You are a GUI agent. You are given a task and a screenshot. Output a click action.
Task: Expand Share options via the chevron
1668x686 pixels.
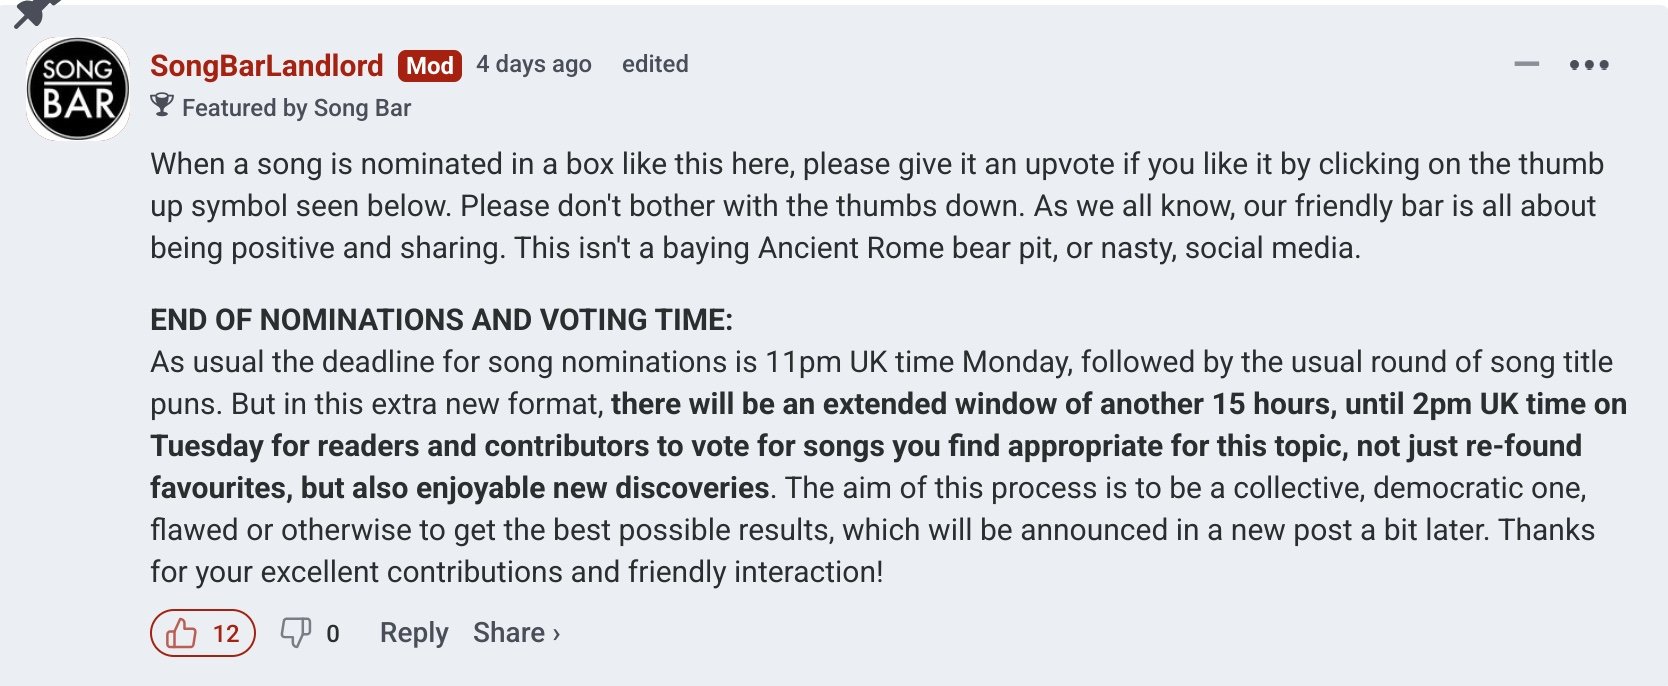point(556,634)
